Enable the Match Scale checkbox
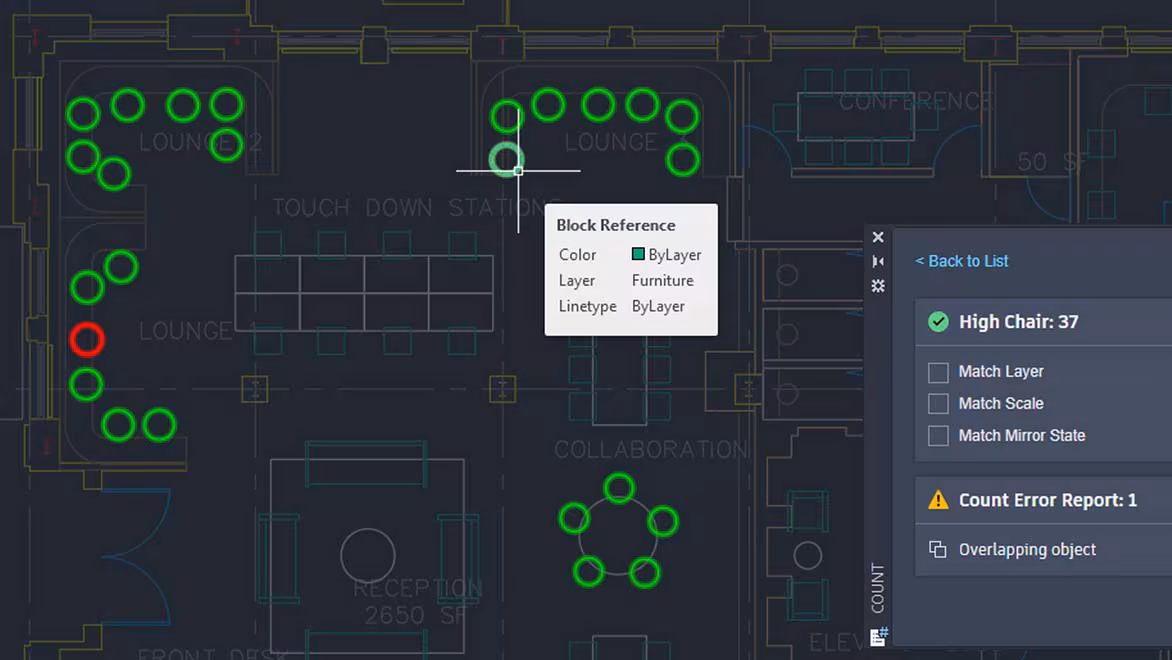Viewport: 1172px width, 660px height. pyautogui.click(x=938, y=404)
